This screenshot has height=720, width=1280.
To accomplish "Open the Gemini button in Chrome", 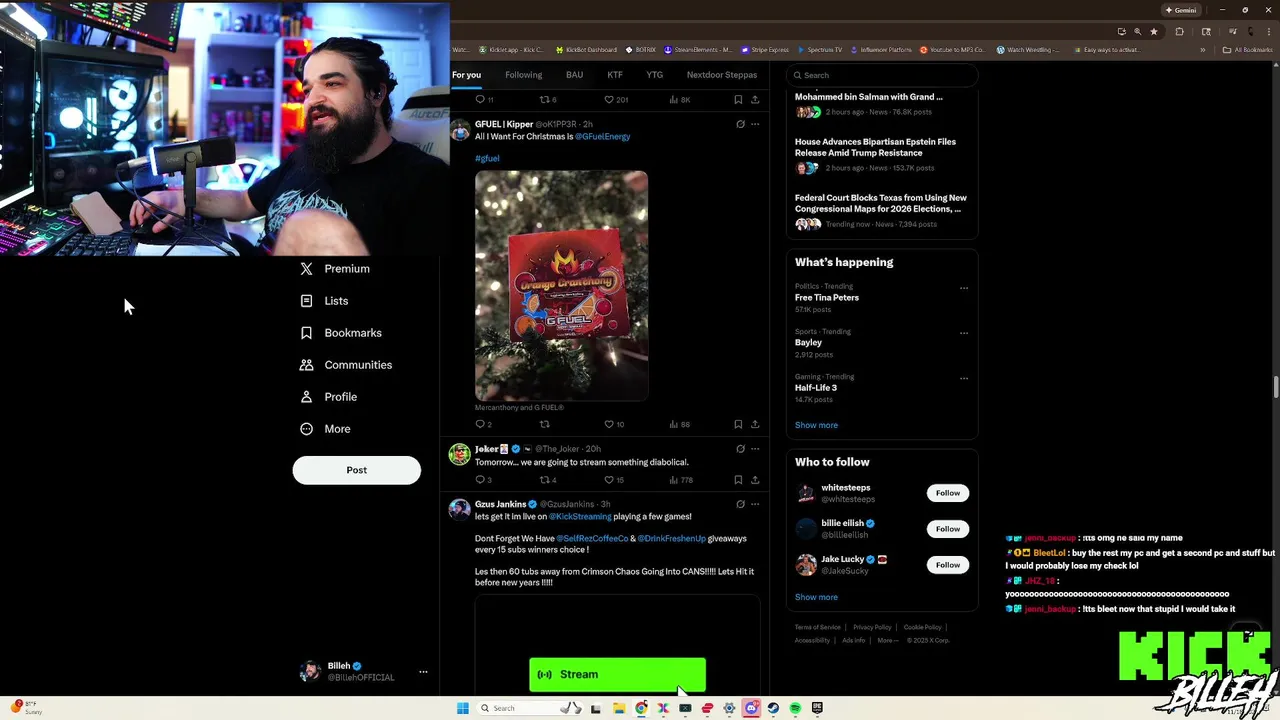I will [1180, 10].
